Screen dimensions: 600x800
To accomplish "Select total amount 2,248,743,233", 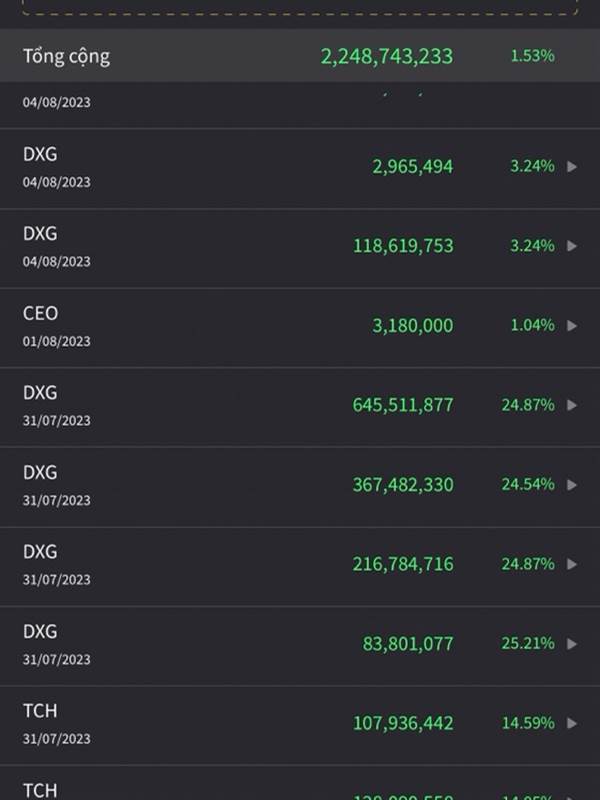I will coord(386,56).
